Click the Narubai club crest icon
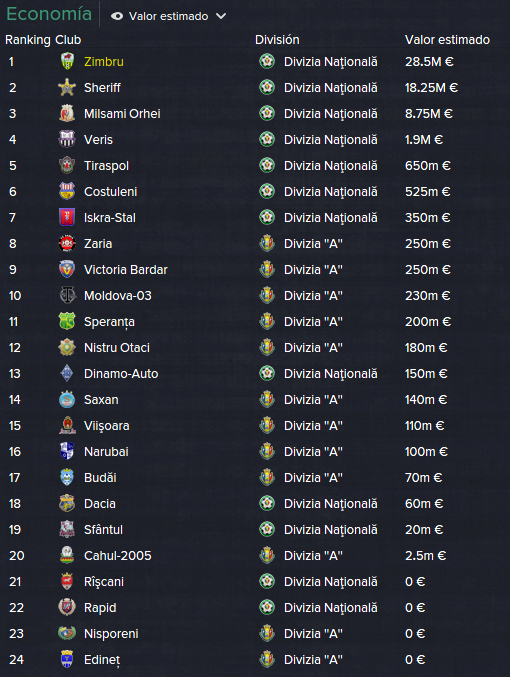 (x=67, y=451)
